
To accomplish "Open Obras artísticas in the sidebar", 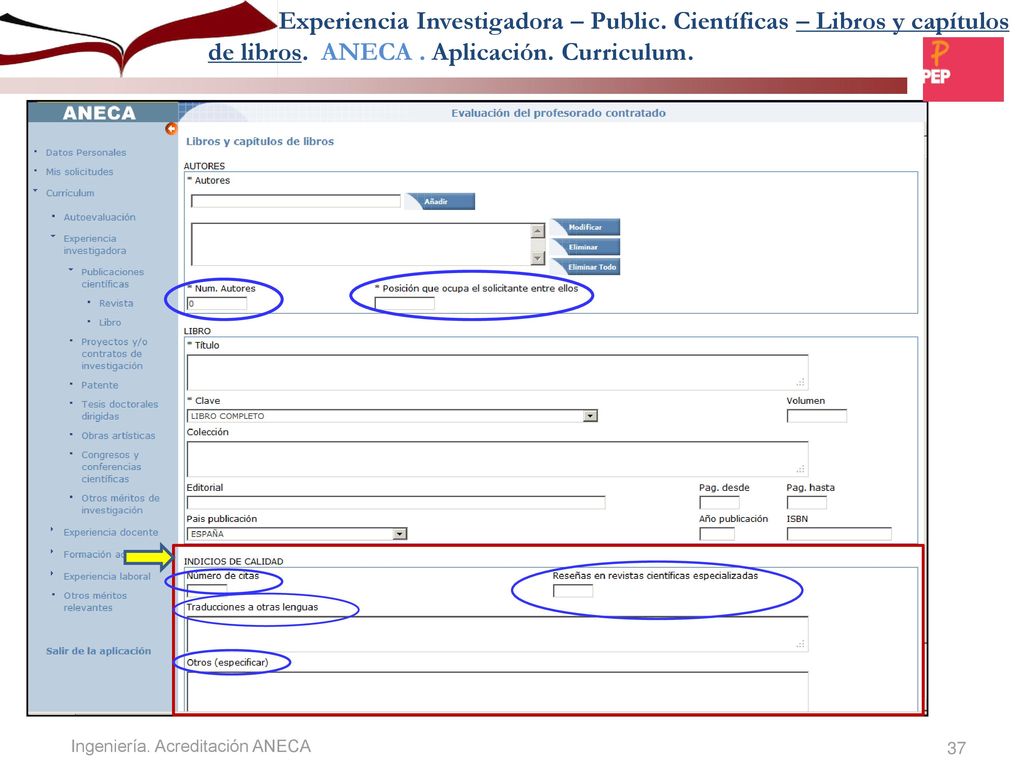I will click(x=118, y=436).
